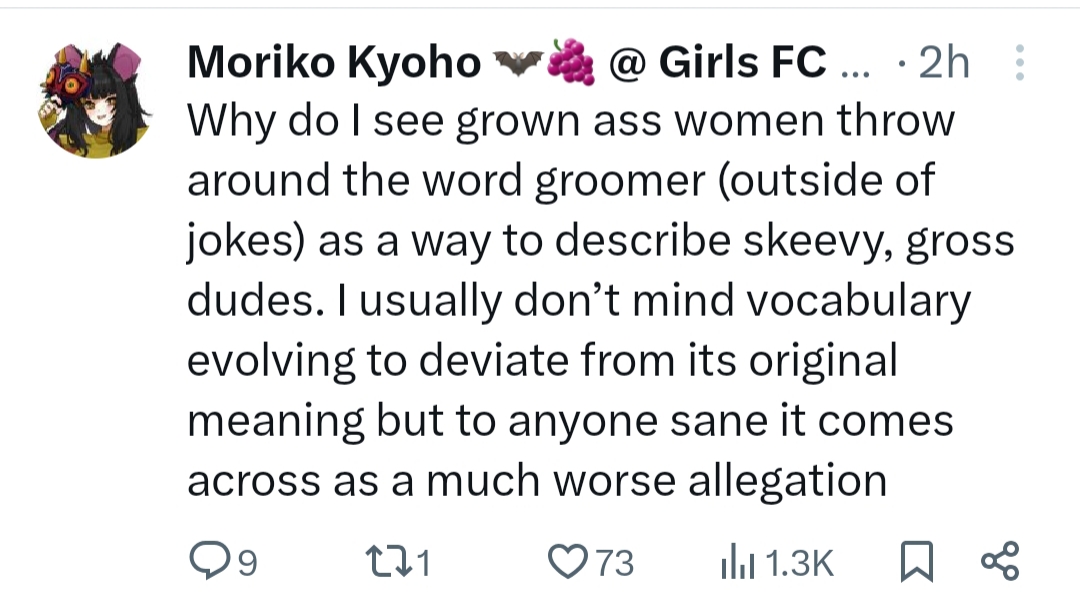Click the bat emoji after the name

pyautogui.click(x=517, y=63)
